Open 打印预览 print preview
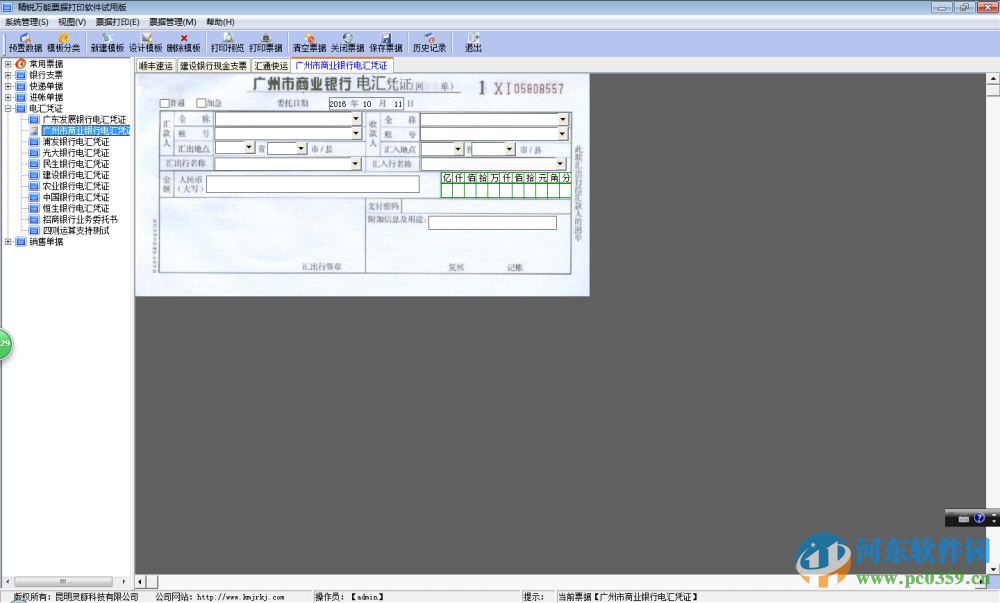The width and height of the screenshot is (1000, 603). point(228,43)
